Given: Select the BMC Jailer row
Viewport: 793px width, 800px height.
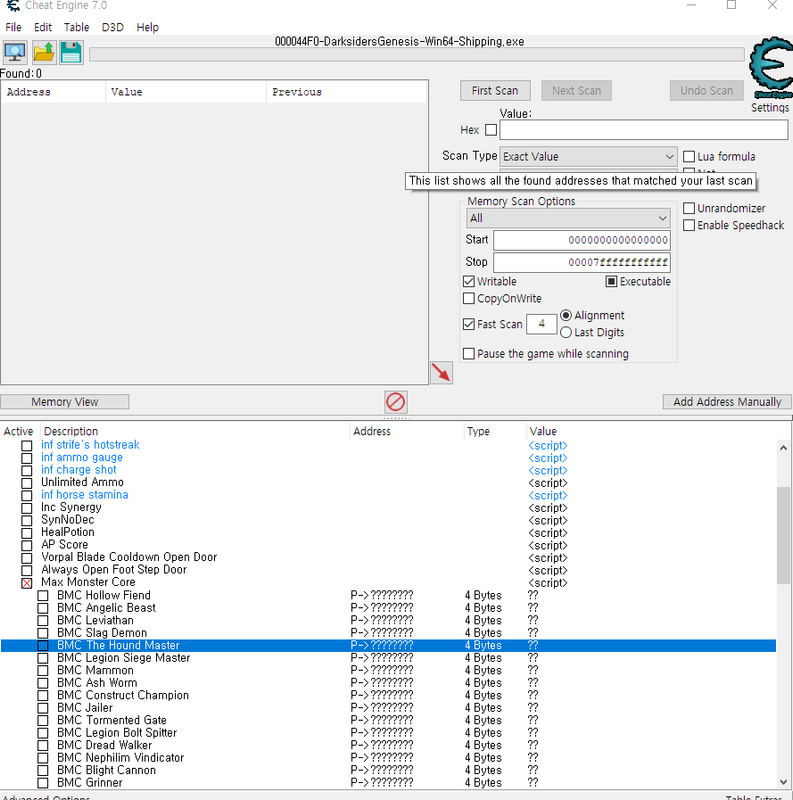Looking at the screenshot, I should point(388,708).
